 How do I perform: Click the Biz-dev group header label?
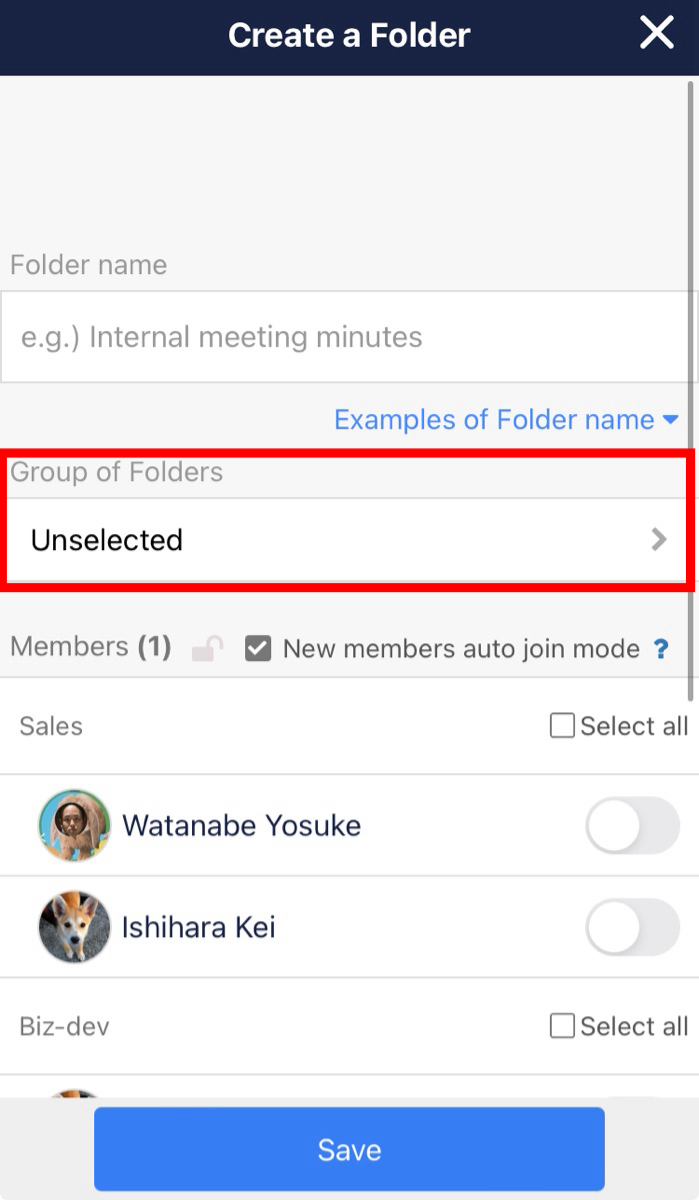click(x=64, y=1026)
